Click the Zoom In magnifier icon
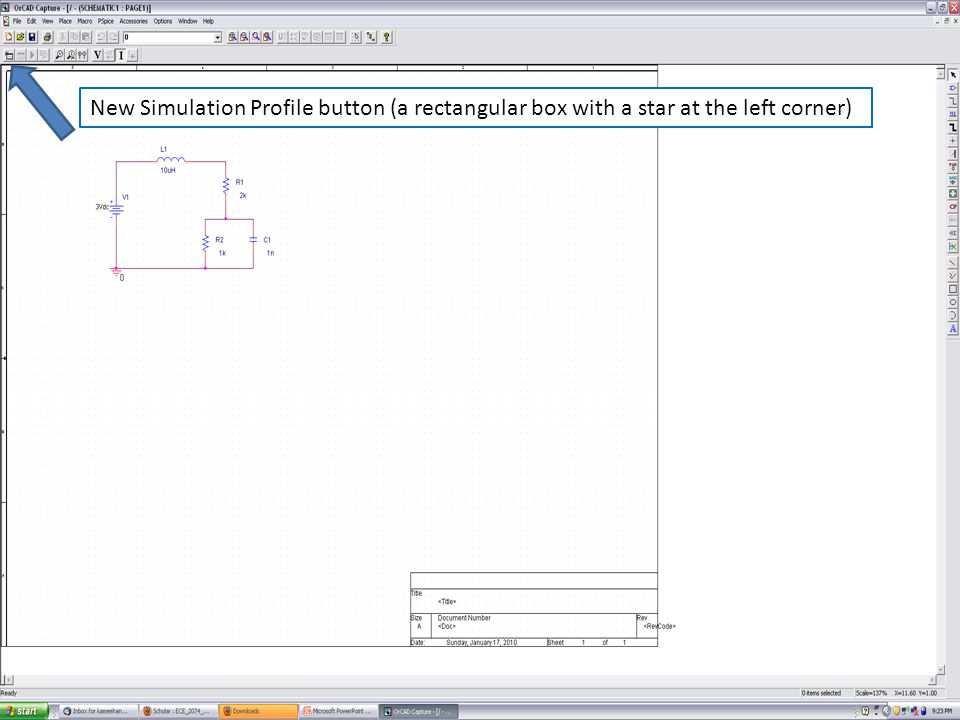 [x=233, y=37]
